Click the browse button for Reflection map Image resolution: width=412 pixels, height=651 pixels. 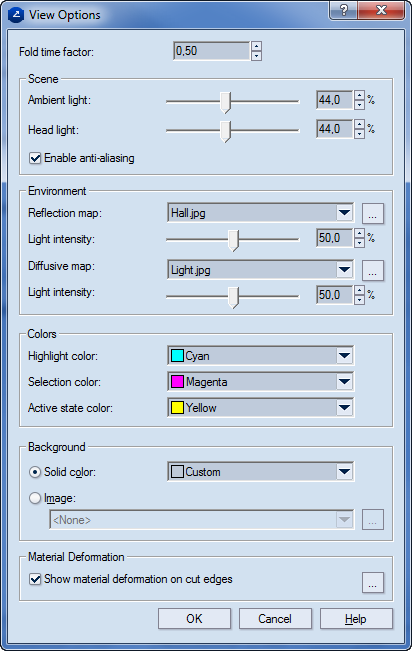coord(373,213)
